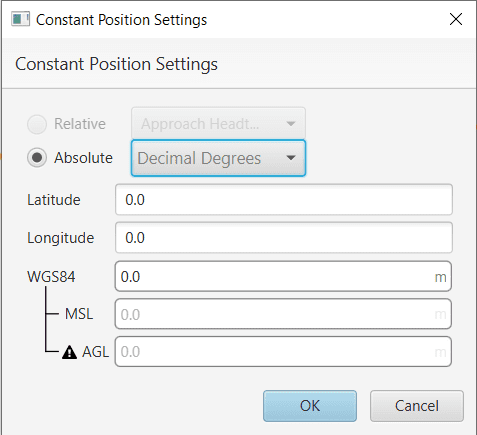Screen dimensions: 477x435
Task: Select the Absolute radio button
Action: [x=37, y=158]
